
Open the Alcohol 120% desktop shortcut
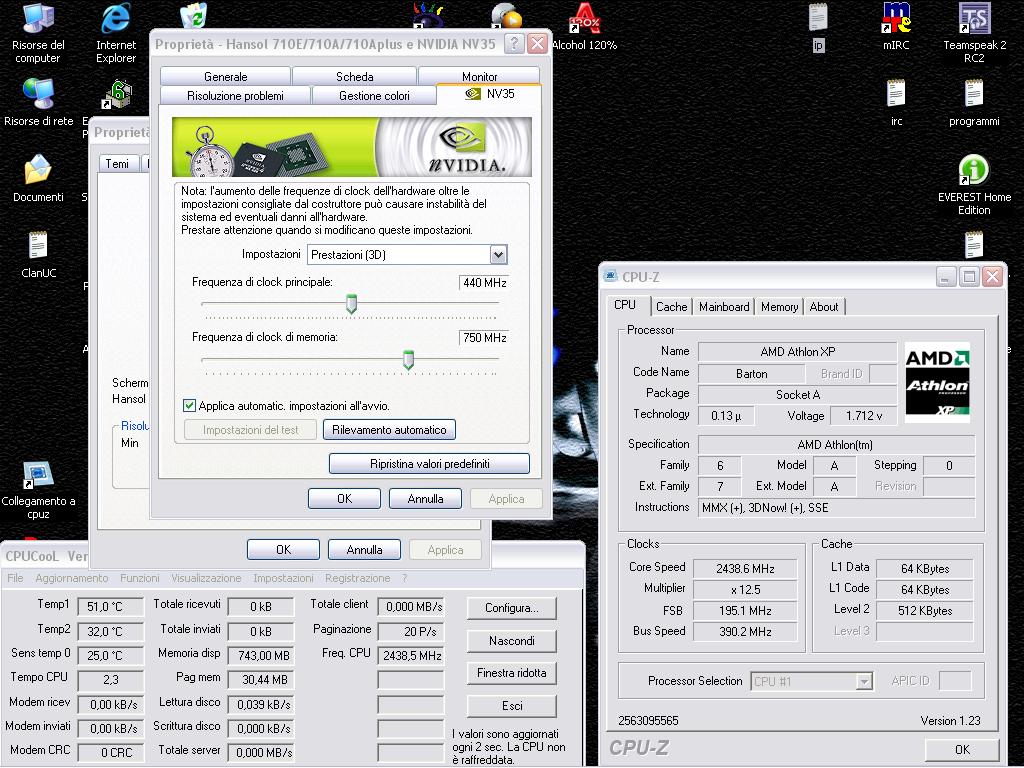tap(584, 27)
